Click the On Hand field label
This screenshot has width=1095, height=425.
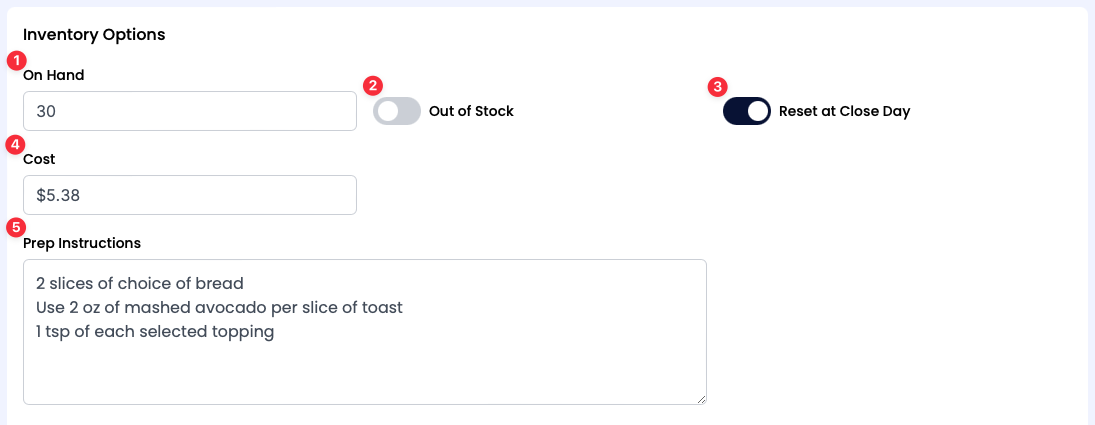coord(54,75)
